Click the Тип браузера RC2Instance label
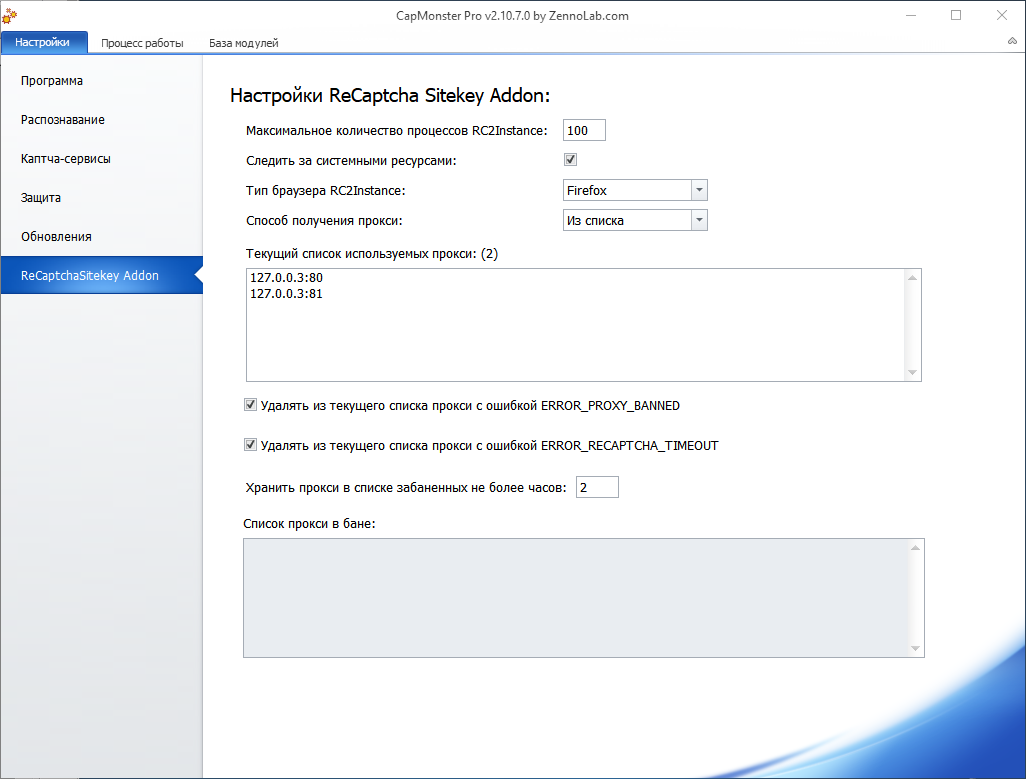 326,190
